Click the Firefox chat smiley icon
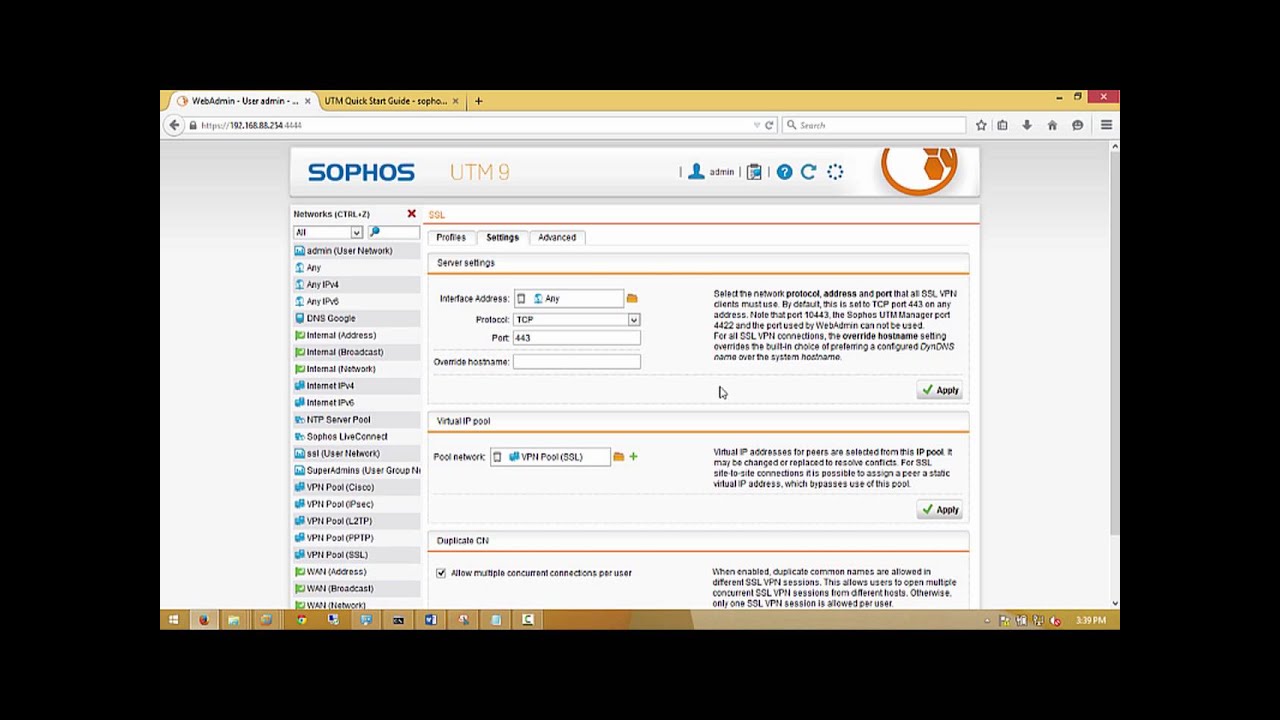Screen dimensions: 1280x720 (x=1077, y=125)
